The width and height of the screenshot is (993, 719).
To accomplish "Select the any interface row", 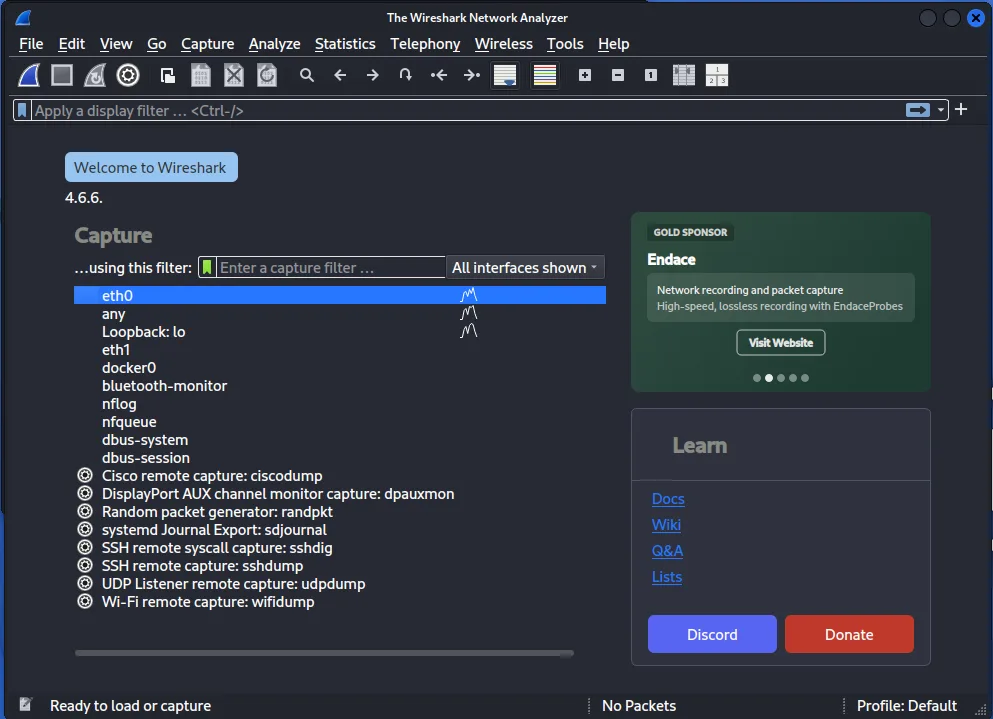I will coord(339,314).
